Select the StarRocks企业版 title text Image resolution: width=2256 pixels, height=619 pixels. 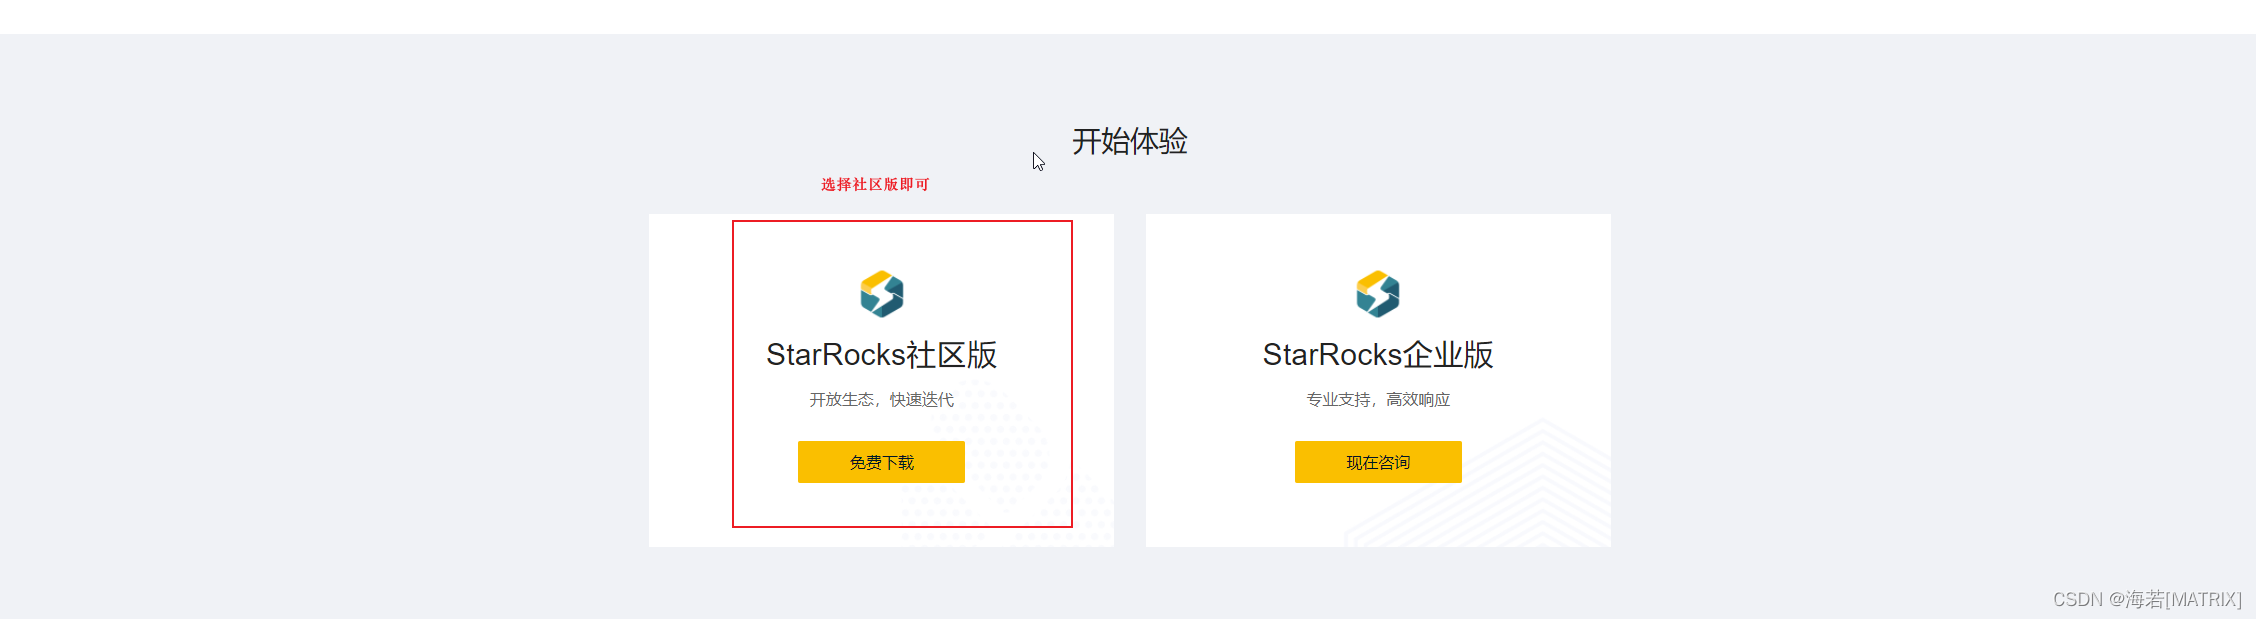tap(1378, 355)
